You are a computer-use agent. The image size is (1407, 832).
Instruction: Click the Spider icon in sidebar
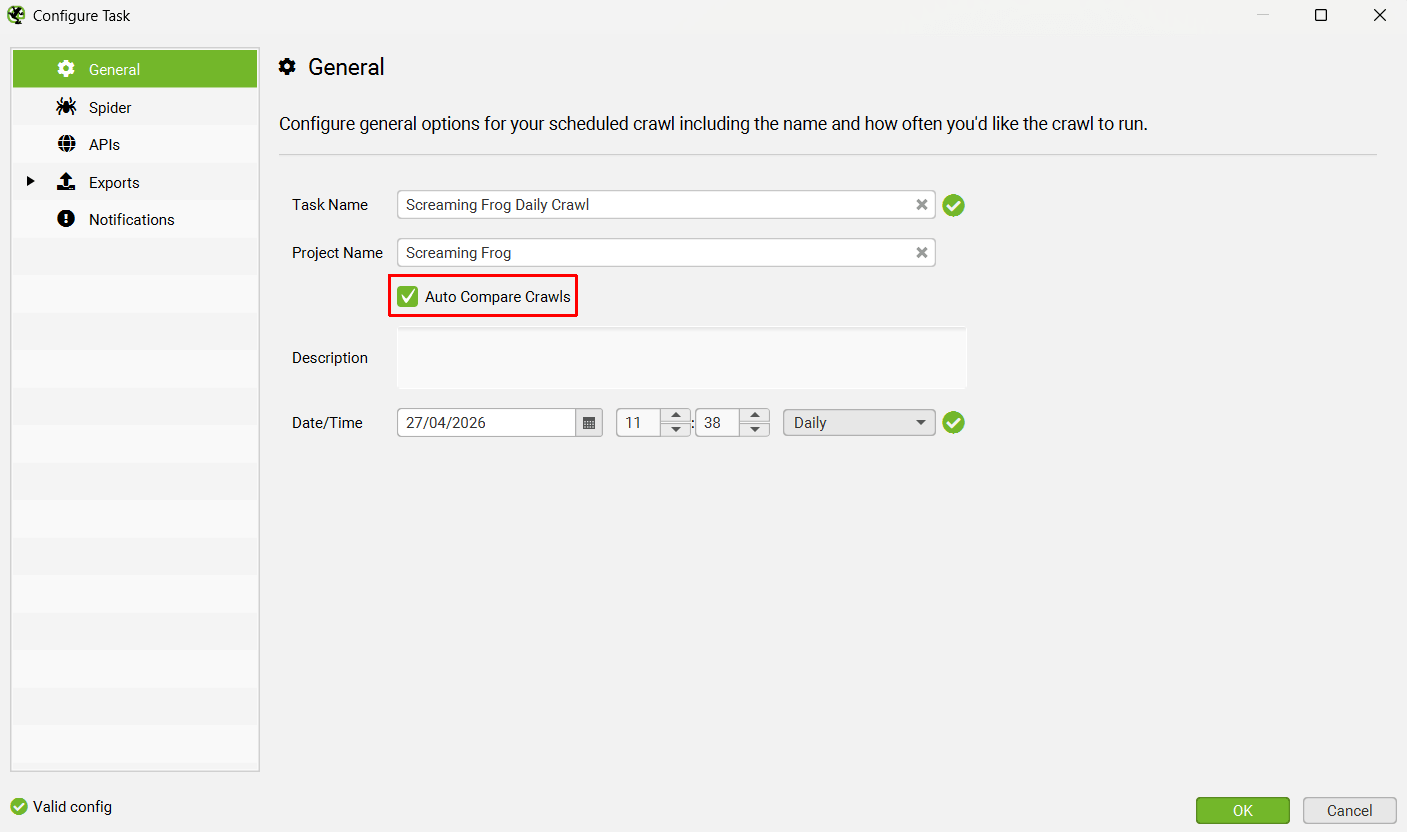click(66, 106)
